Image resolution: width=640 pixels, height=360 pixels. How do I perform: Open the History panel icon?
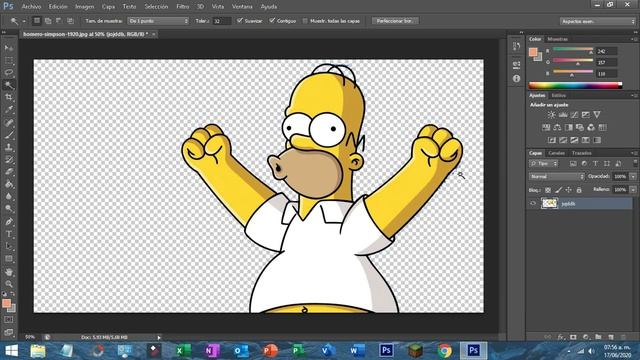(x=516, y=46)
